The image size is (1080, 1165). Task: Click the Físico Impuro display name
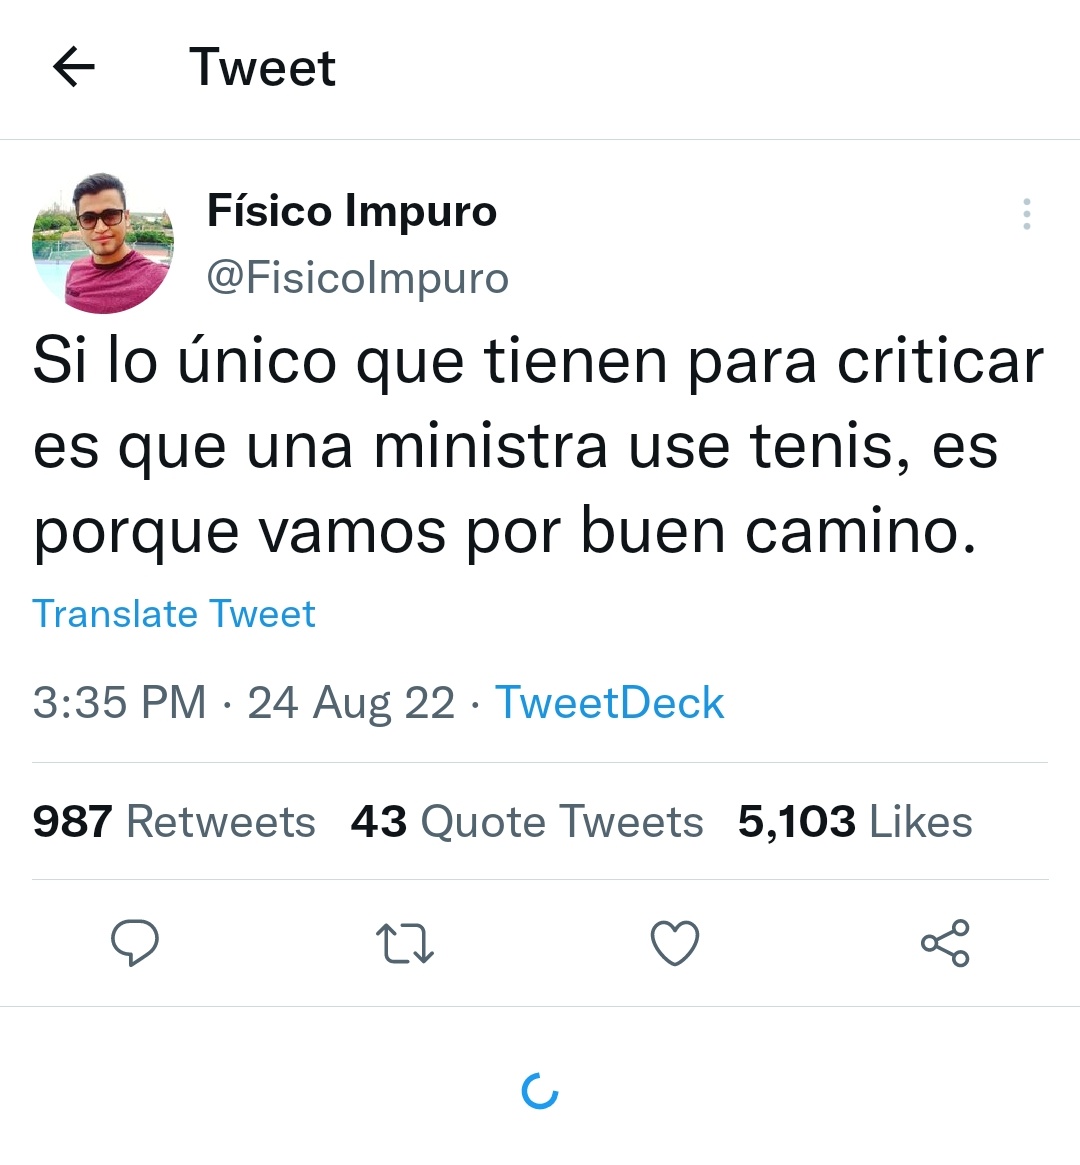(351, 211)
